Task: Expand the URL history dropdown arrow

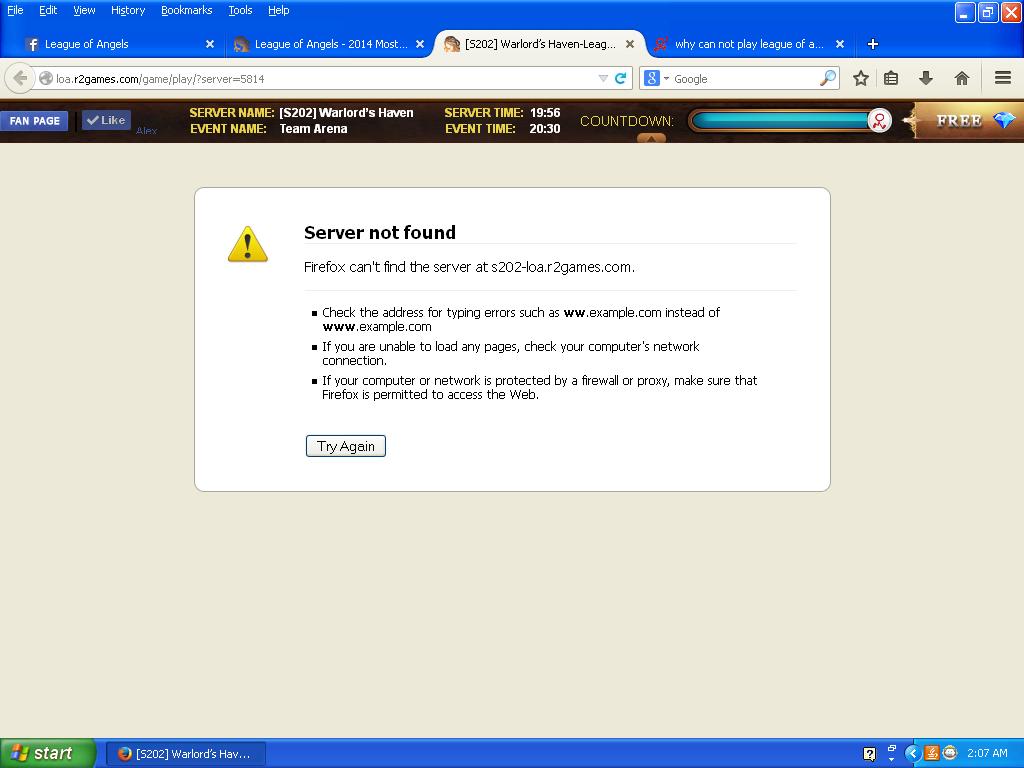Action: 603,78
